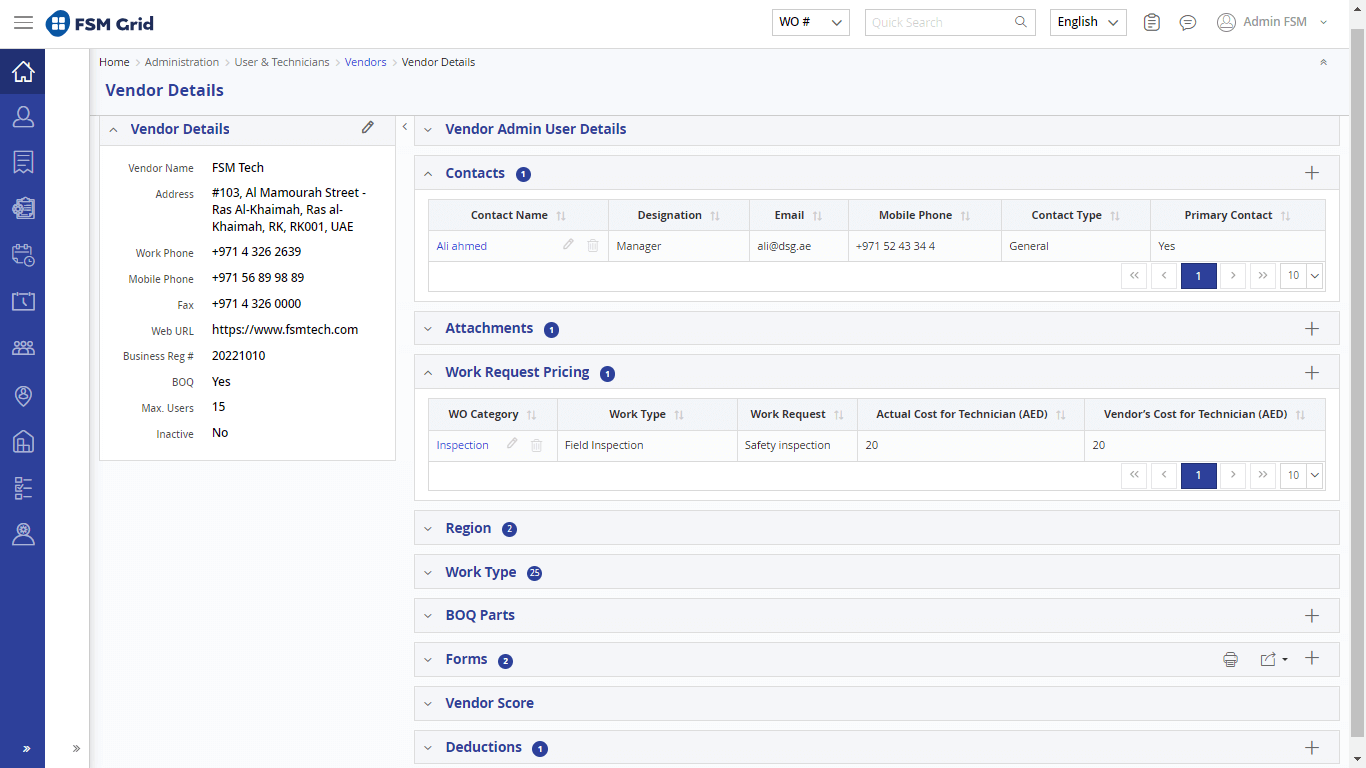Go to first page in Contacts
This screenshot has height=768, width=1366.
pos(1134,276)
